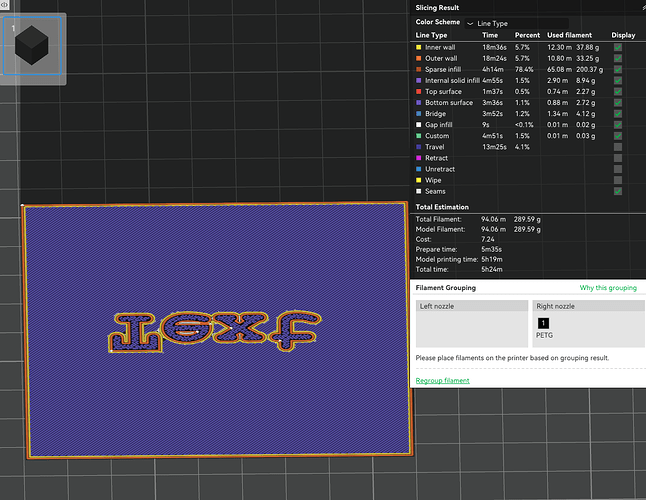Disable the Seams display checkbox
The image size is (646, 500).
click(618, 191)
